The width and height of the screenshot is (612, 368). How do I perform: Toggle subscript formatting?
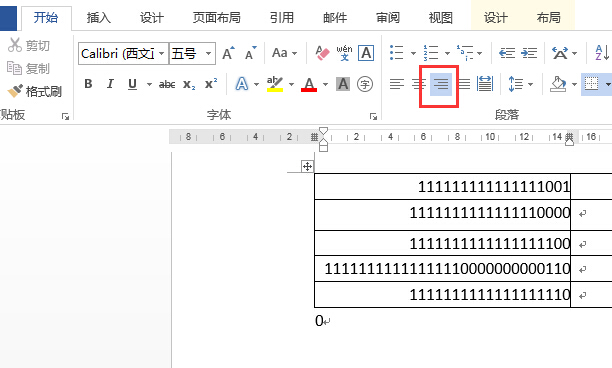coord(189,85)
